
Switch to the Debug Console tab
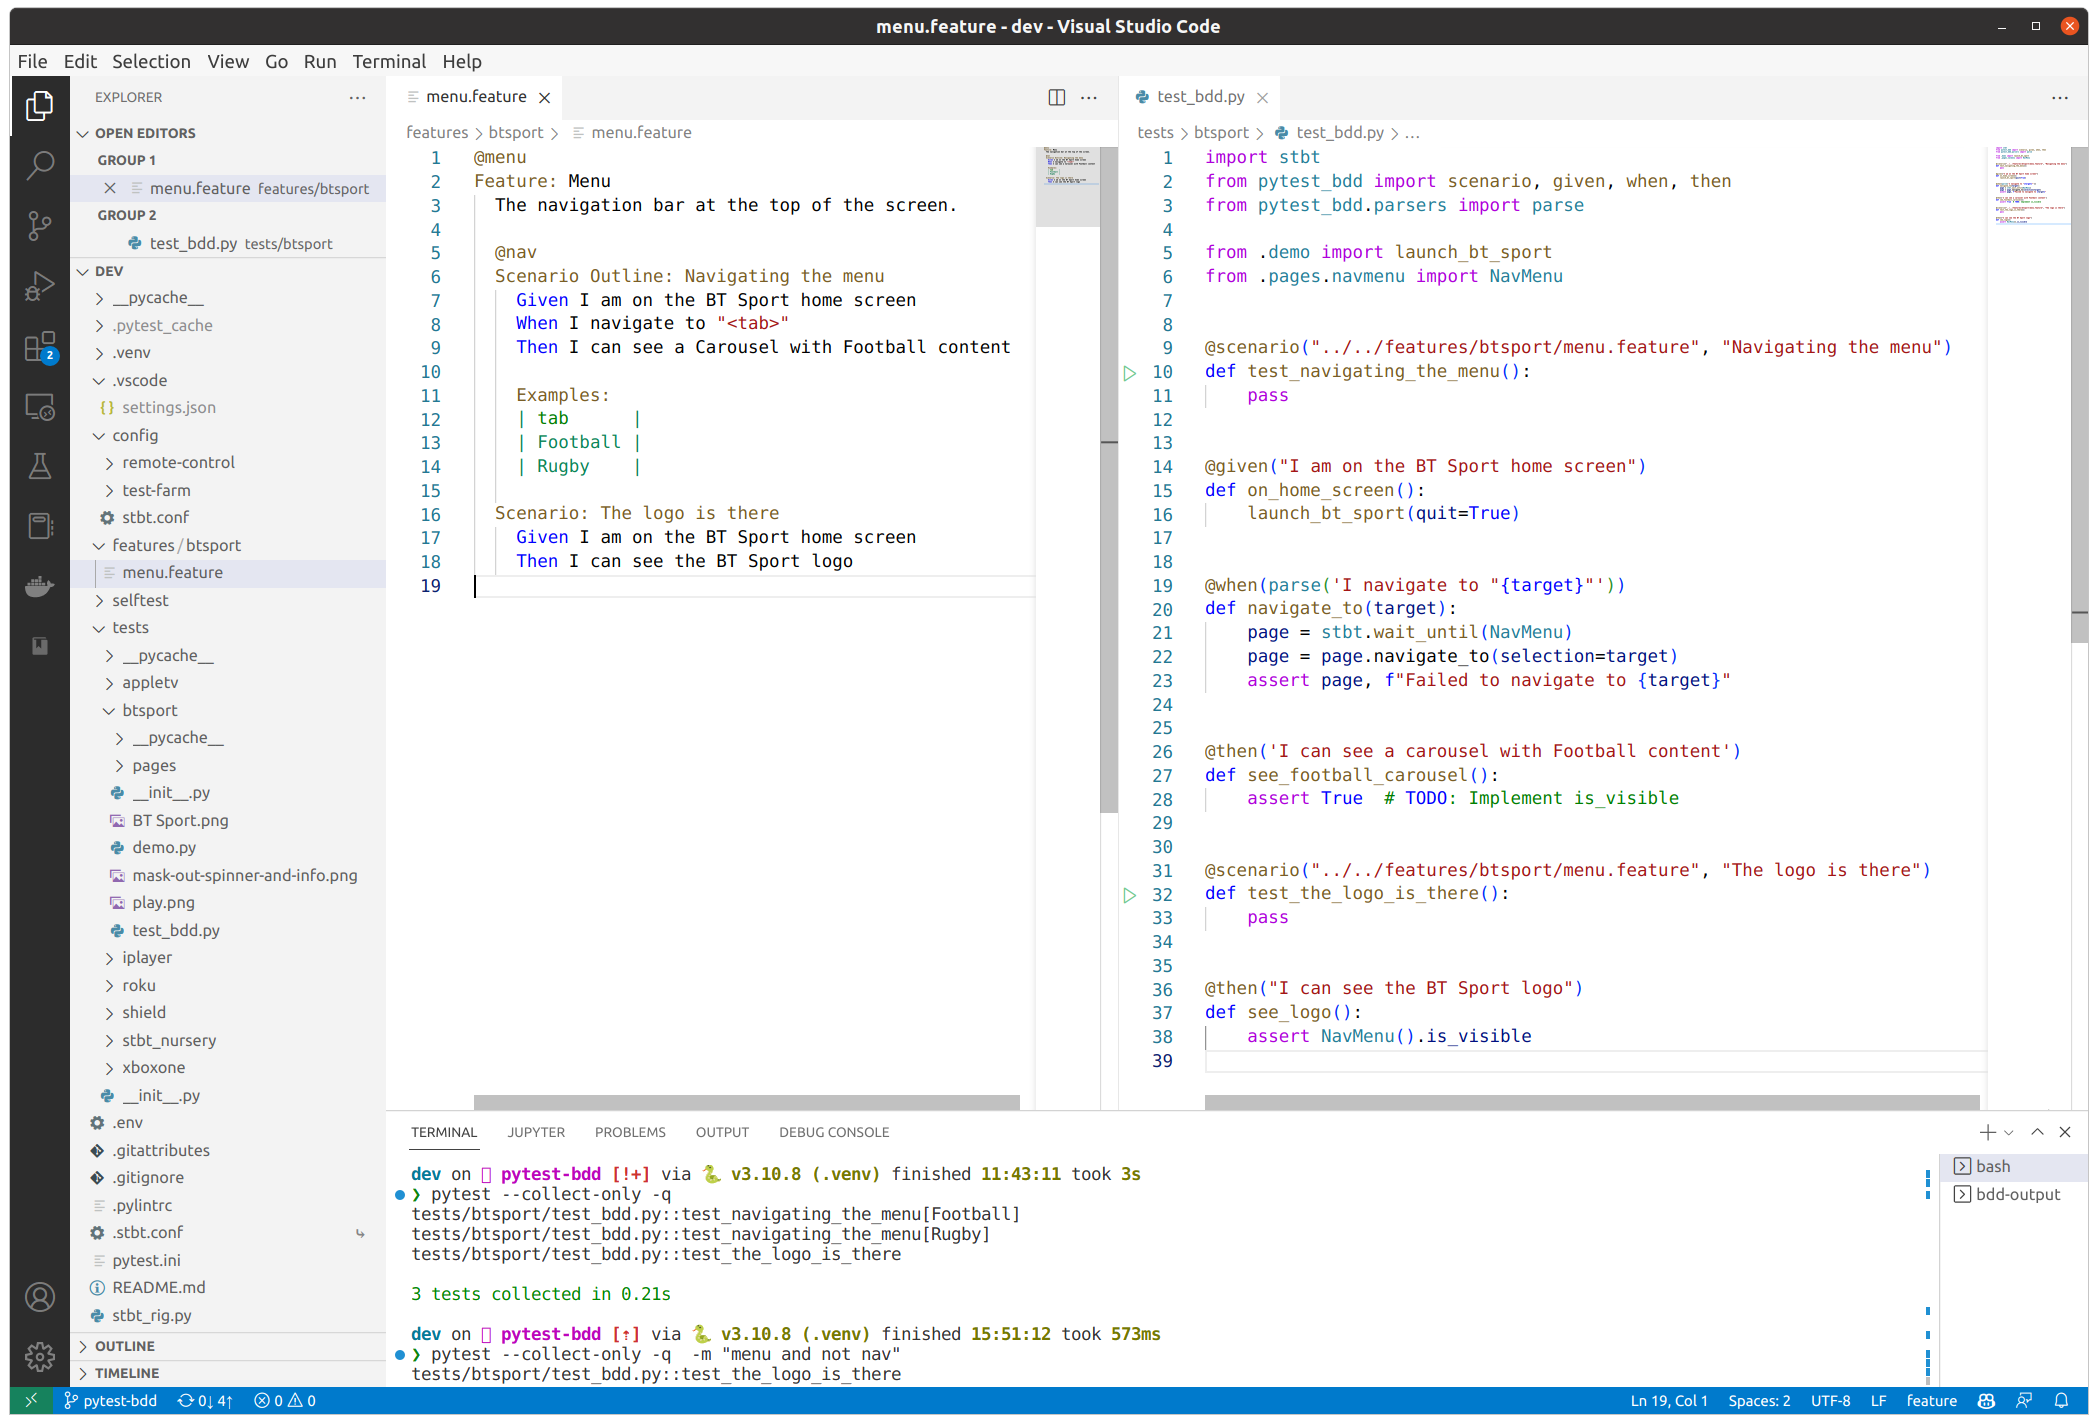pos(834,1132)
